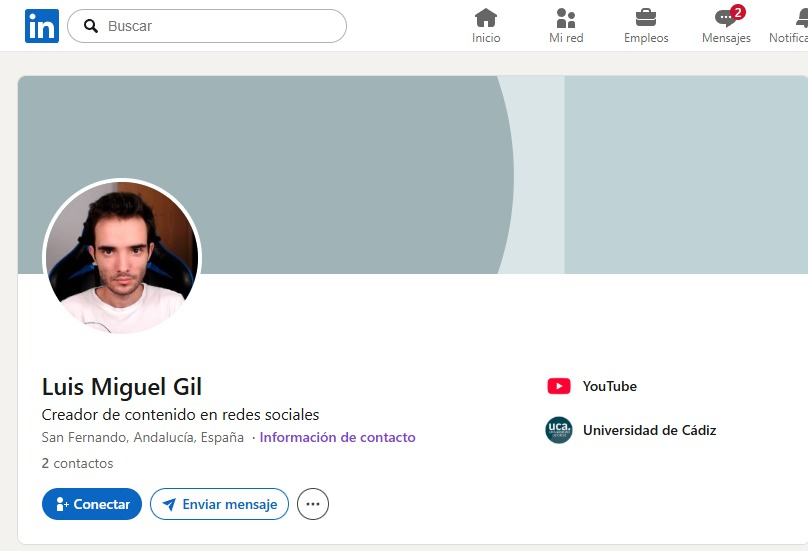Image resolution: width=808 pixels, height=551 pixels.
Task: Open the Información de contacto link
Action: (x=337, y=437)
